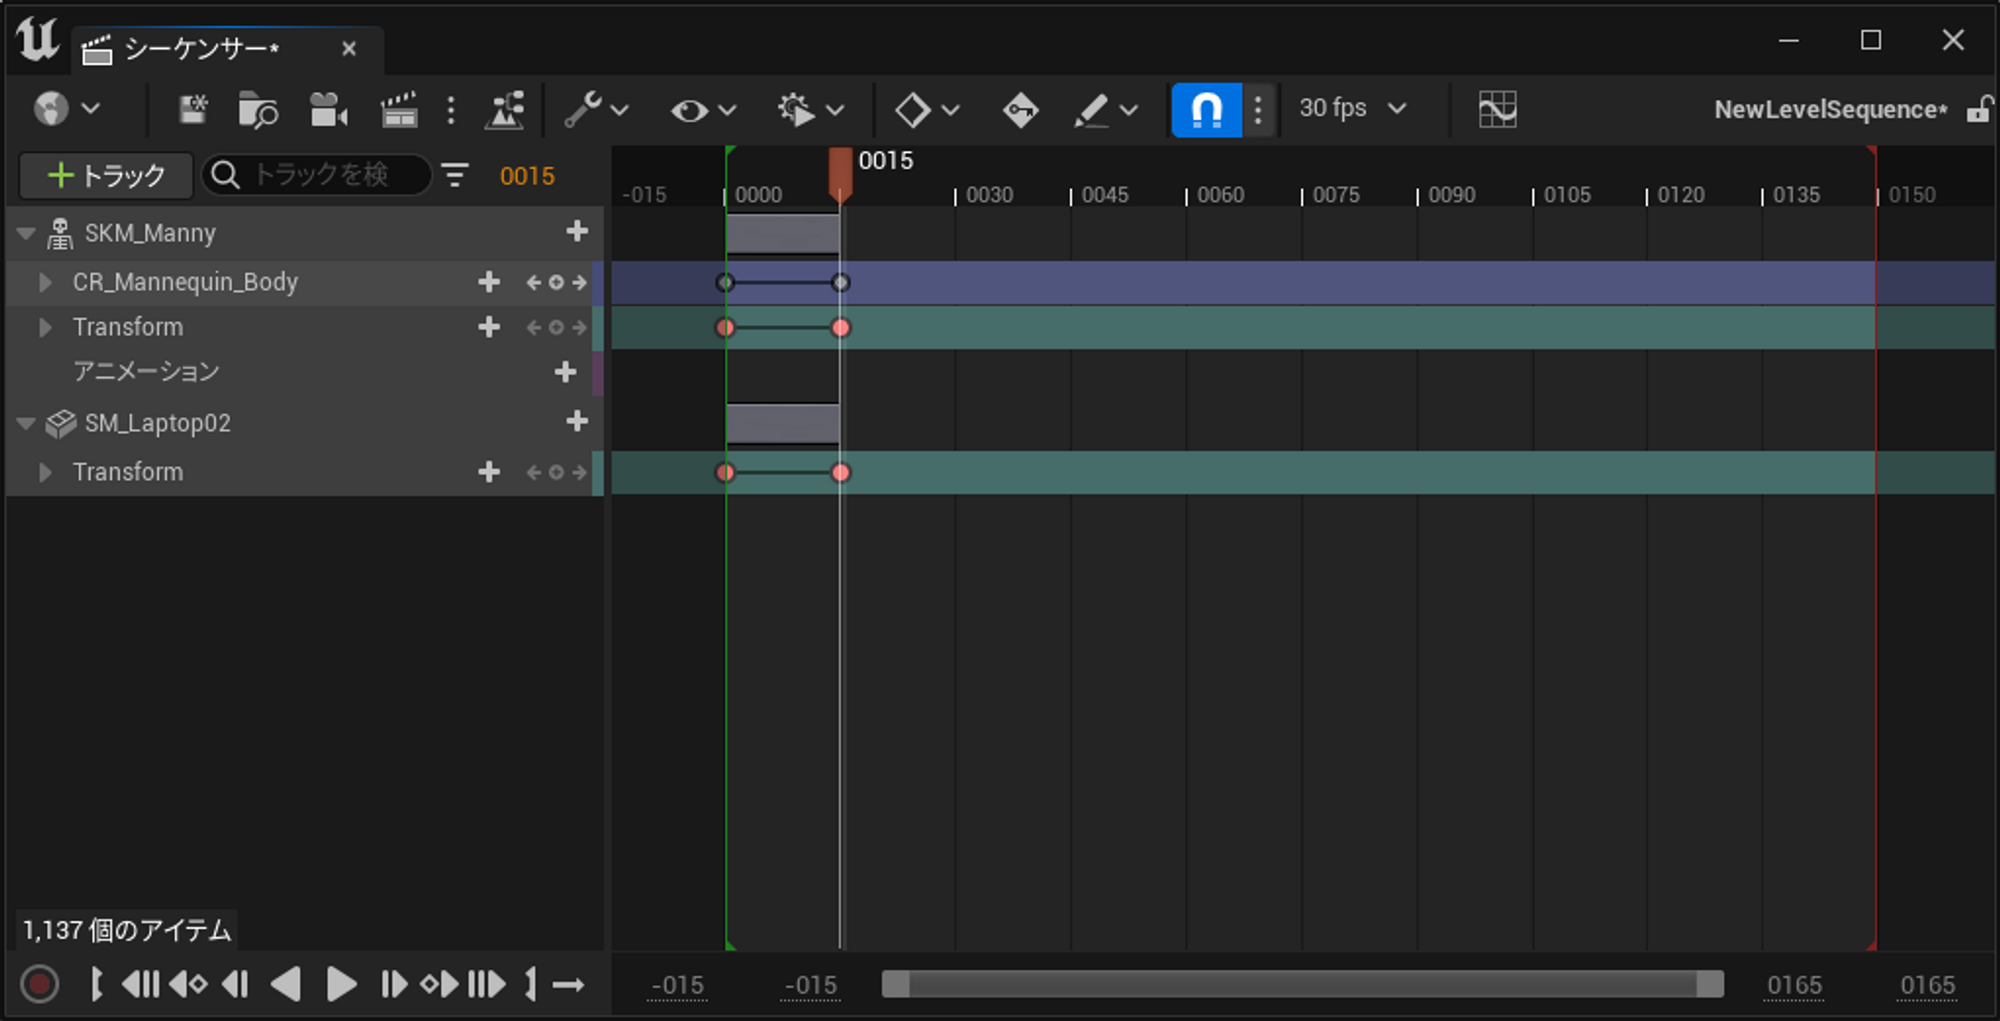Screen dimensions: 2000x1021
Task: Open the curve editor icon
Action: tap(1497, 109)
